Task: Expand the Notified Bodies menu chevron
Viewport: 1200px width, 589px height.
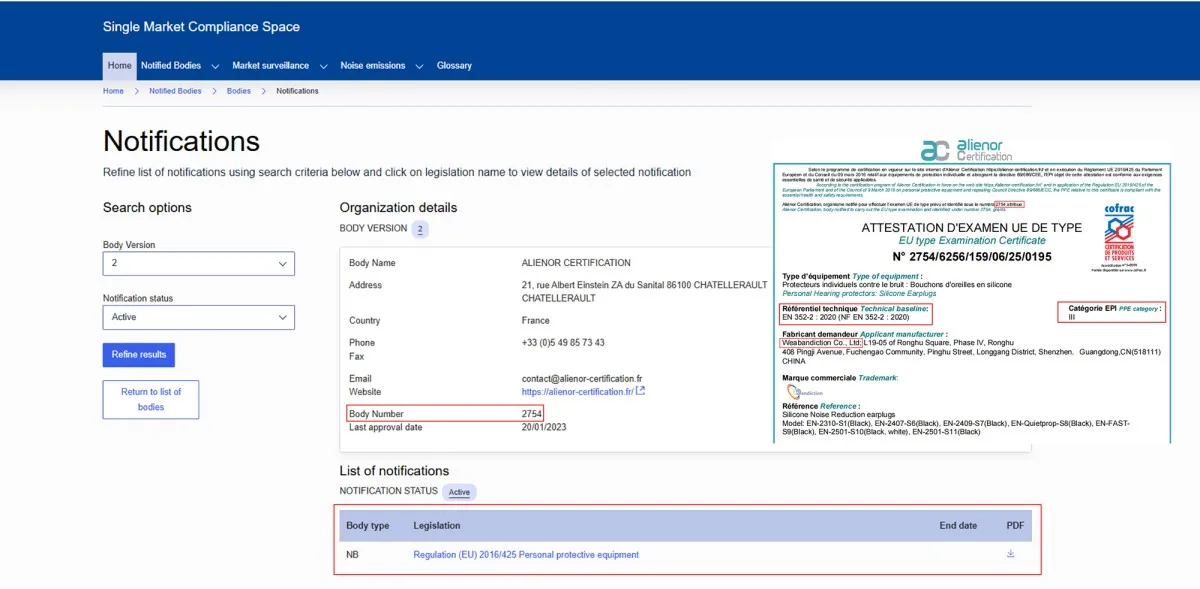Action: tap(215, 66)
